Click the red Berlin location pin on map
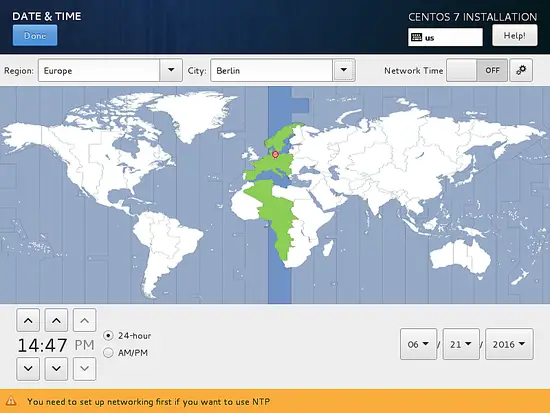 pos(275,154)
